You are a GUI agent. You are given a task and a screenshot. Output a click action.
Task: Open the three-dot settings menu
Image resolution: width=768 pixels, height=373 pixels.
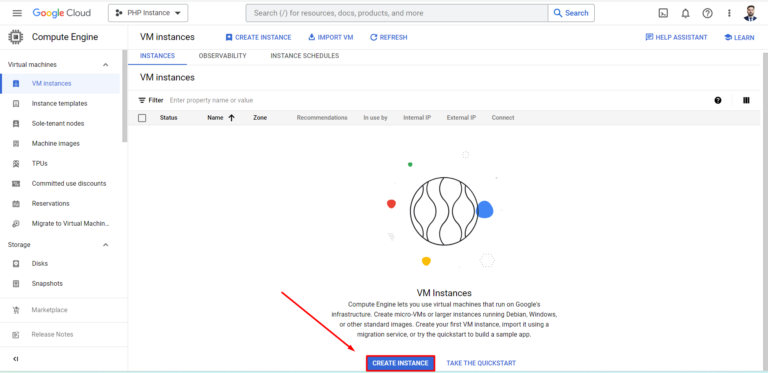pos(729,13)
